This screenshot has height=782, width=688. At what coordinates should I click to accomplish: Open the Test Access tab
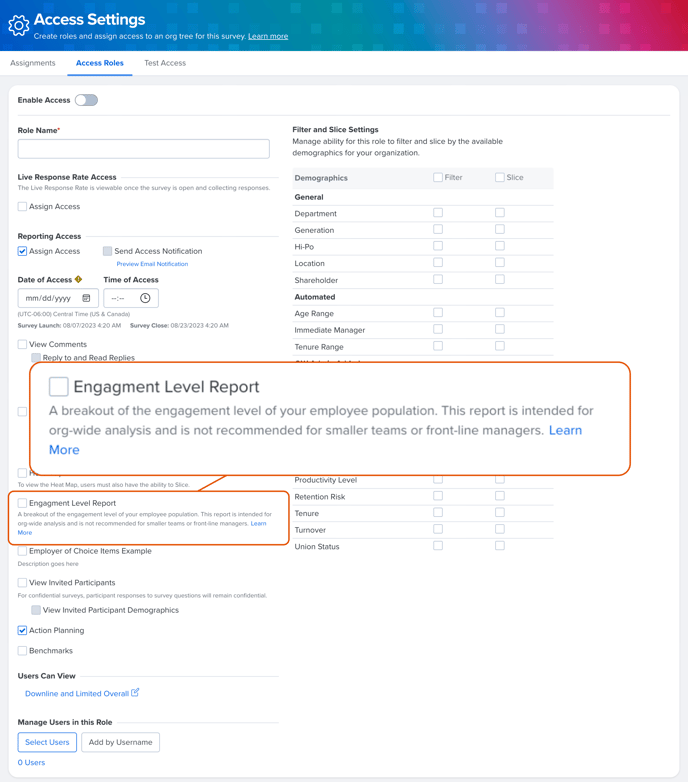[x=165, y=63]
